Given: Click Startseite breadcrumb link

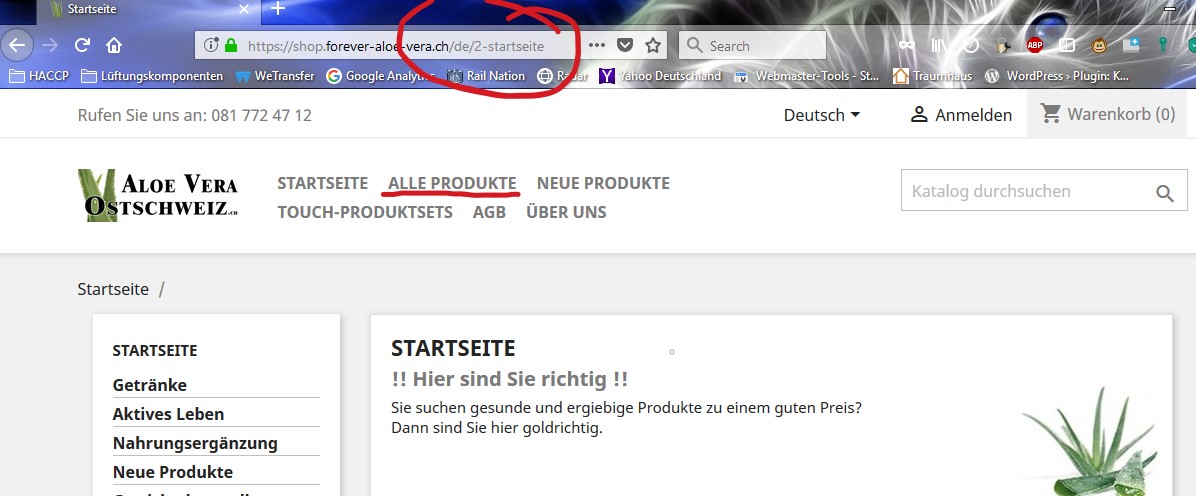Looking at the screenshot, I should click(113, 289).
